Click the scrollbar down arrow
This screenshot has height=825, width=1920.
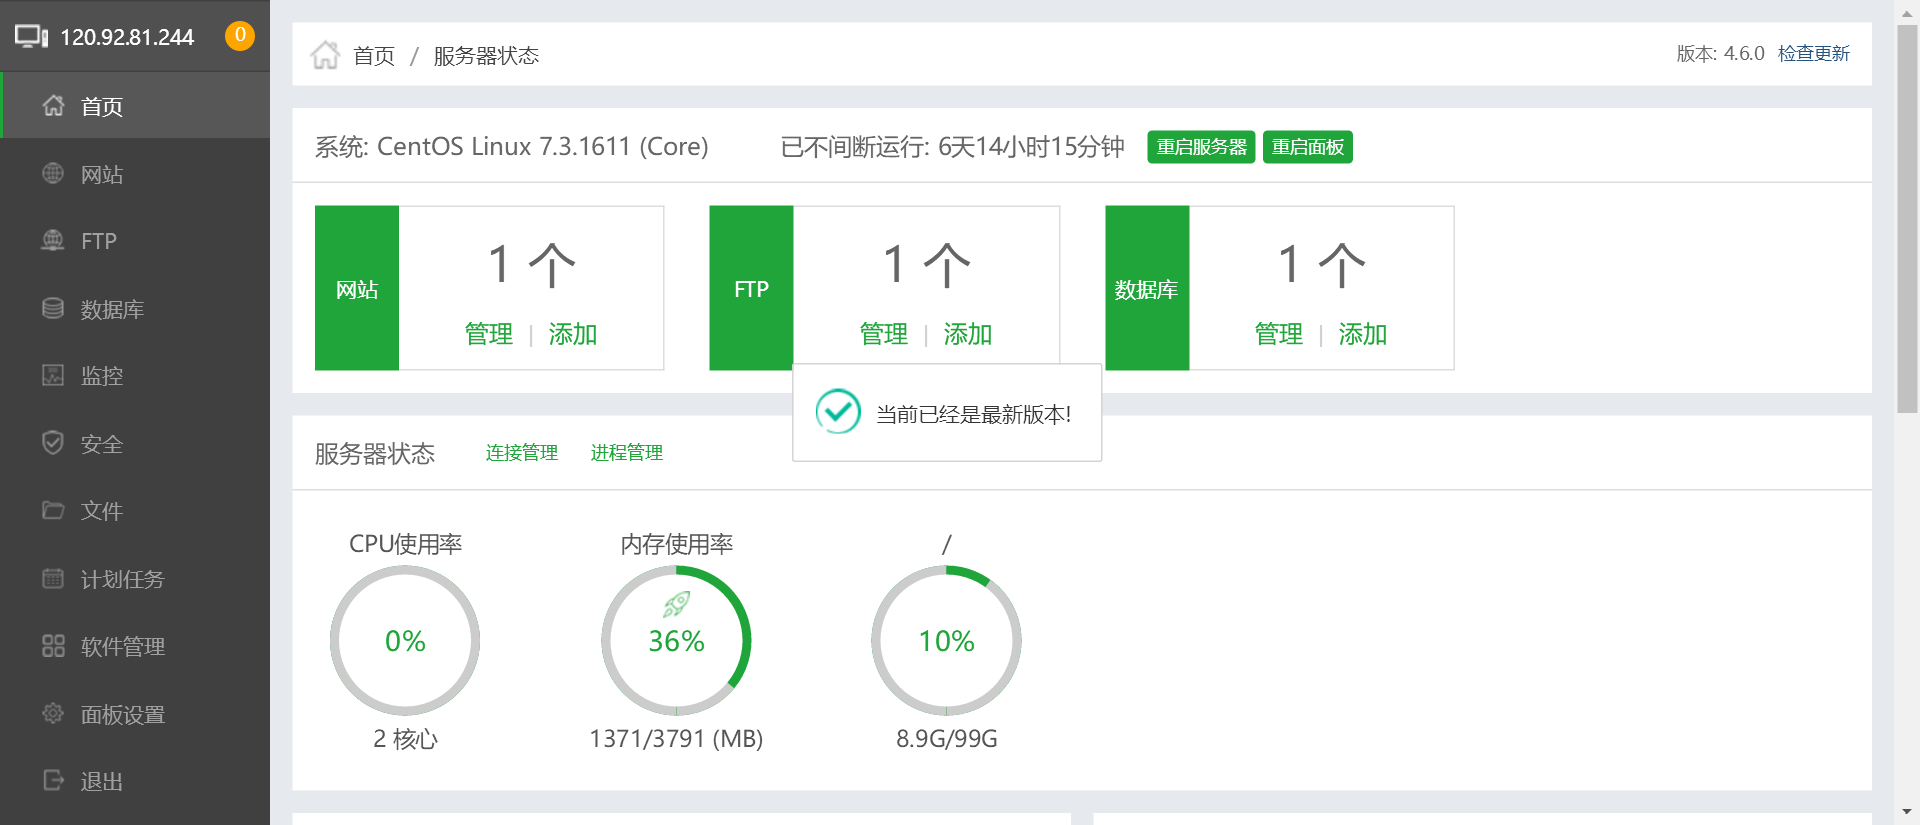(x=1907, y=813)
